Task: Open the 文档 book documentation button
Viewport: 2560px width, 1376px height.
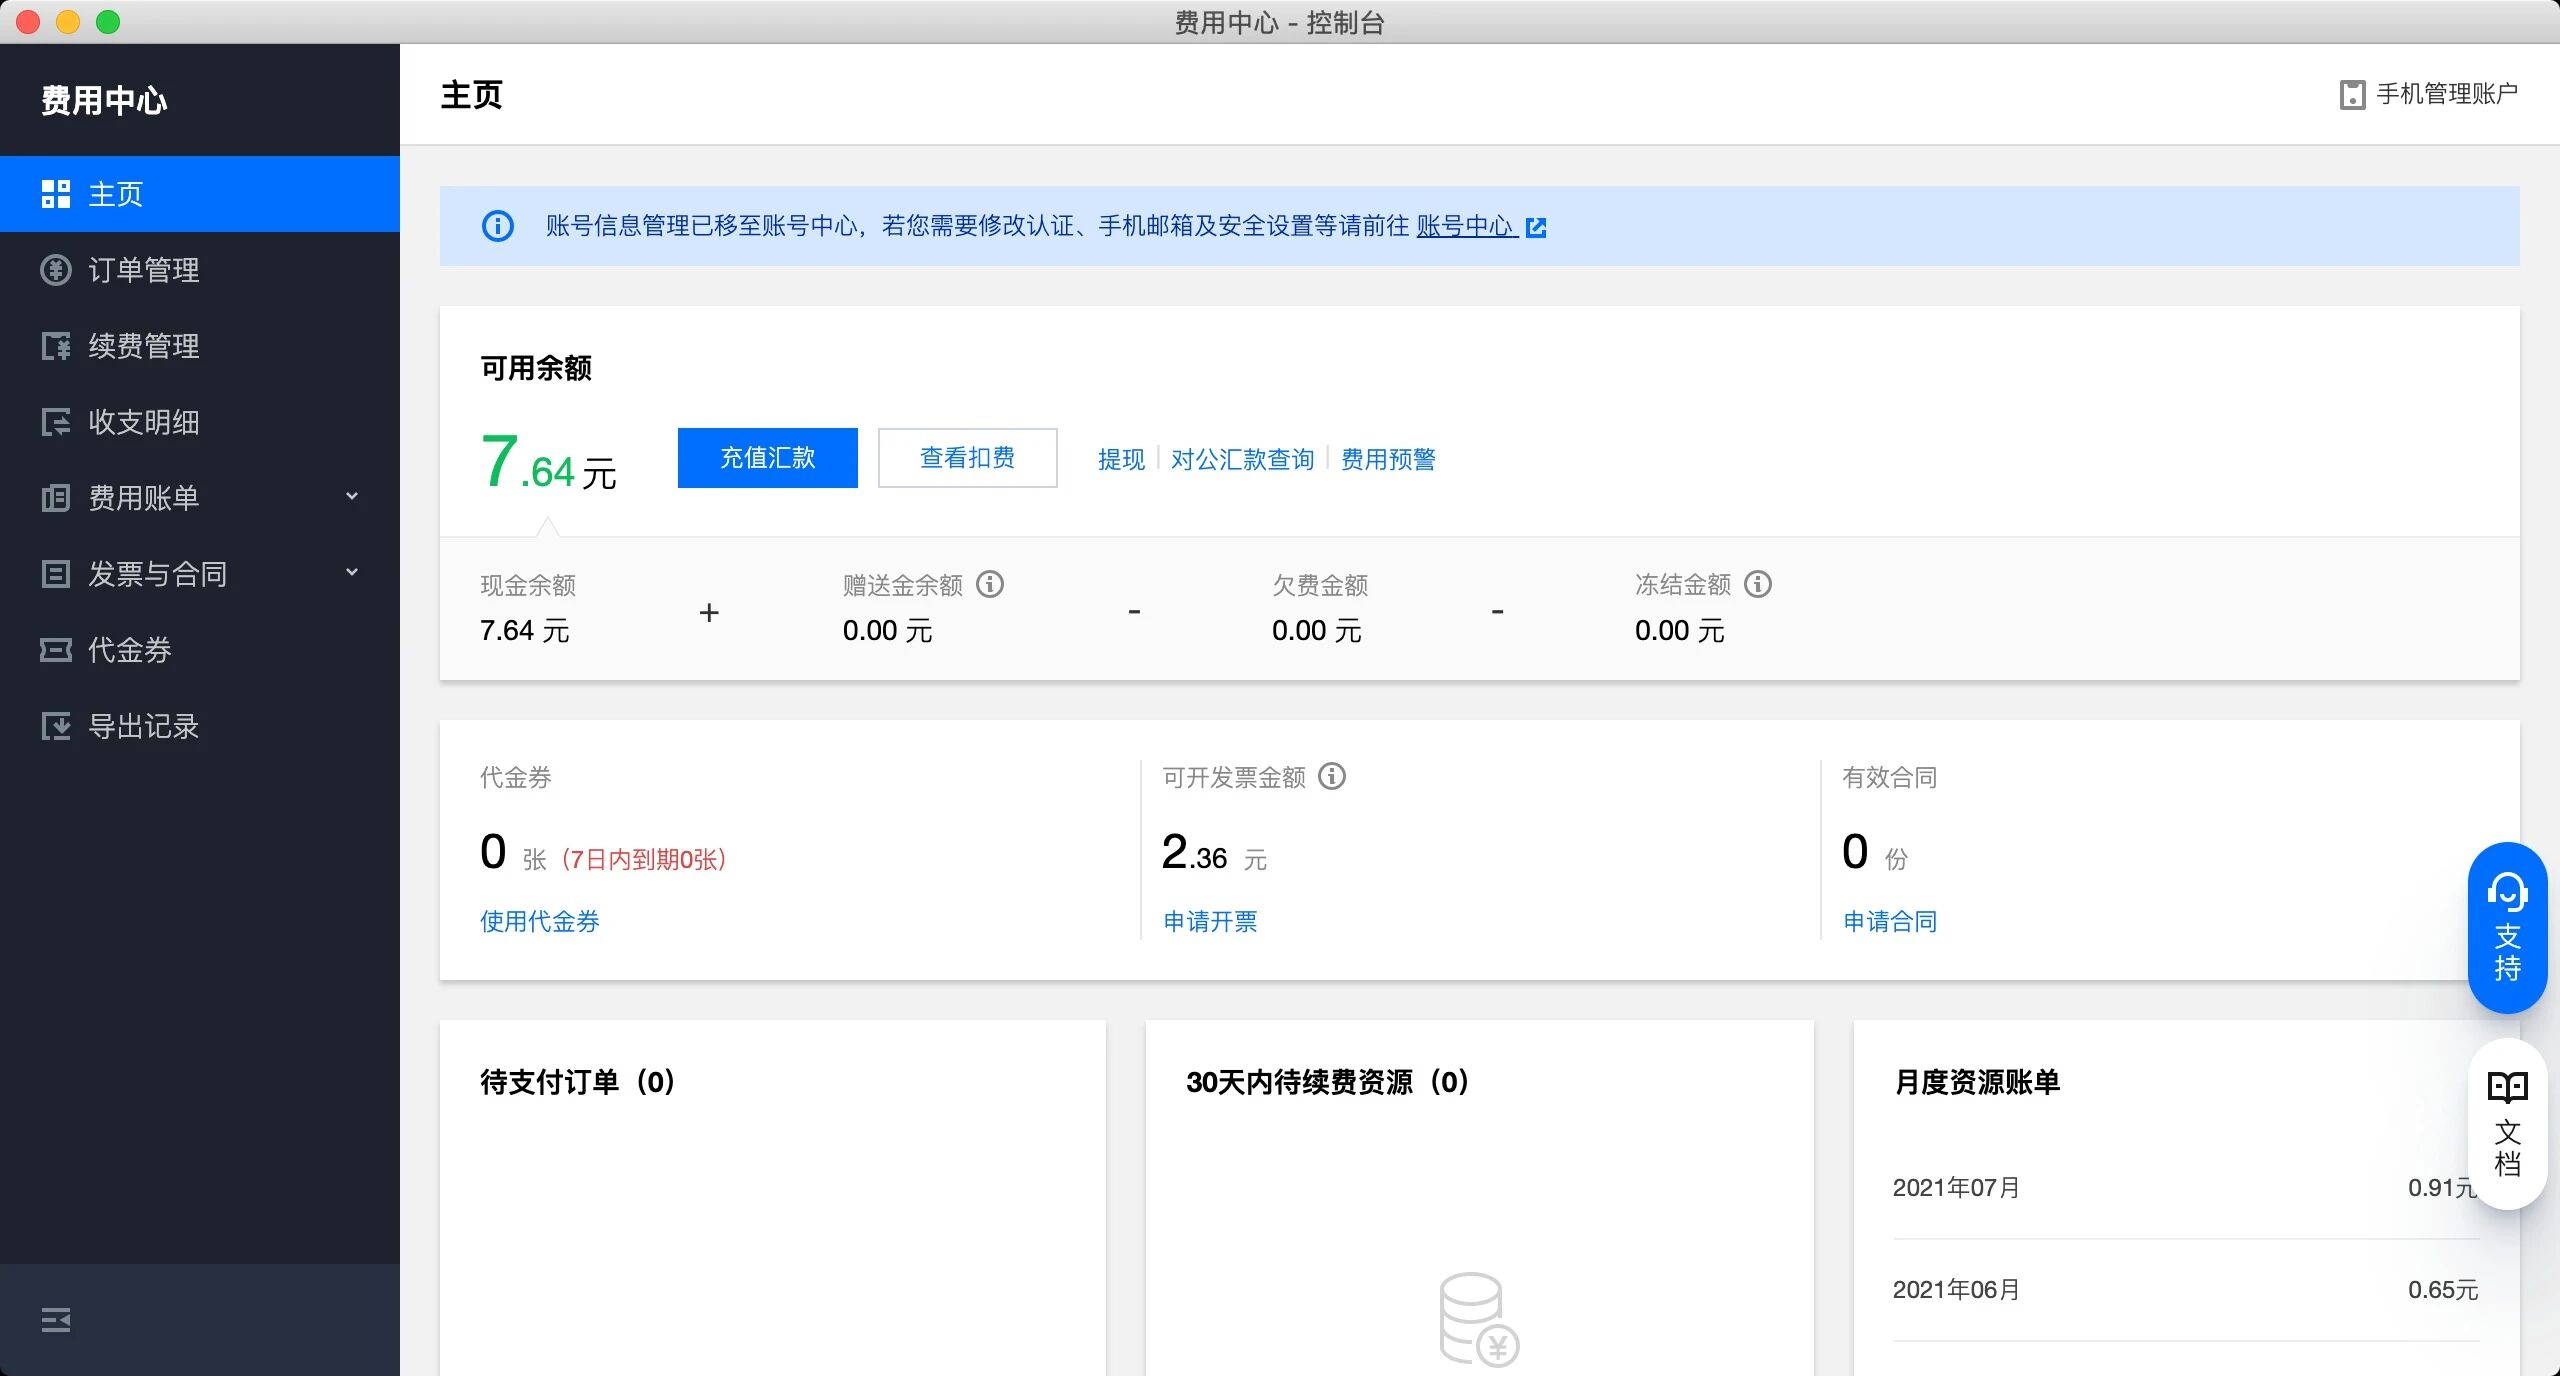Action: [x=2507, y=1124]
